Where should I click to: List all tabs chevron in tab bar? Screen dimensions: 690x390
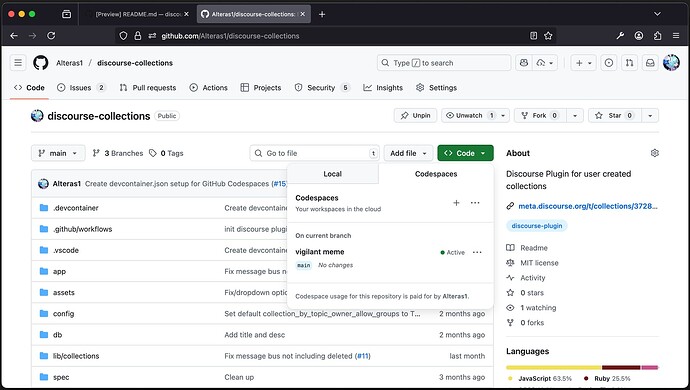click(x=657, y=14)
